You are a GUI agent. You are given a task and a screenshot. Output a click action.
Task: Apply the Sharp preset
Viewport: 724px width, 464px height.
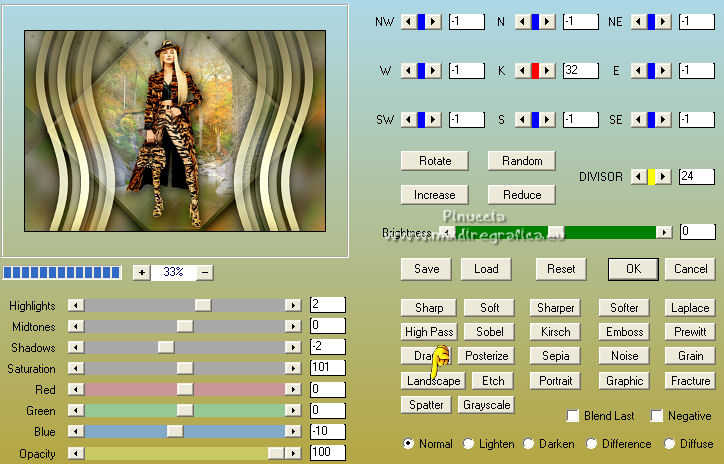tap(429, 307)
